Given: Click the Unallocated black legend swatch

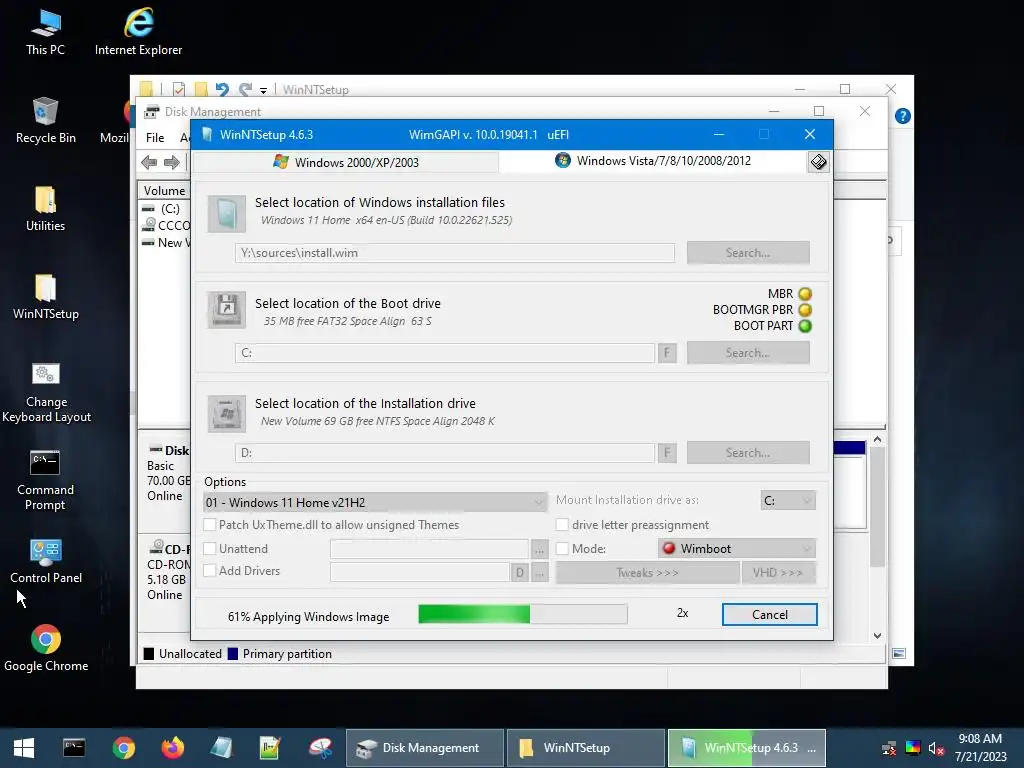Looking at the screenshot, I should [x=149, y=654].
